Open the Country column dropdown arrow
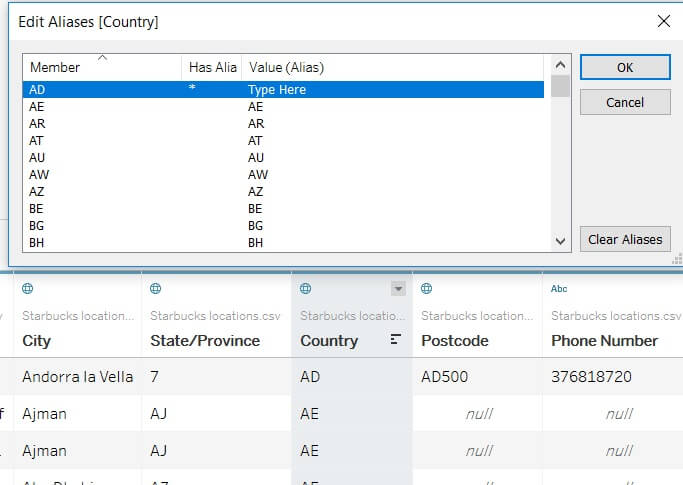The height and width of the screenshot is (485, 683). 398,289
